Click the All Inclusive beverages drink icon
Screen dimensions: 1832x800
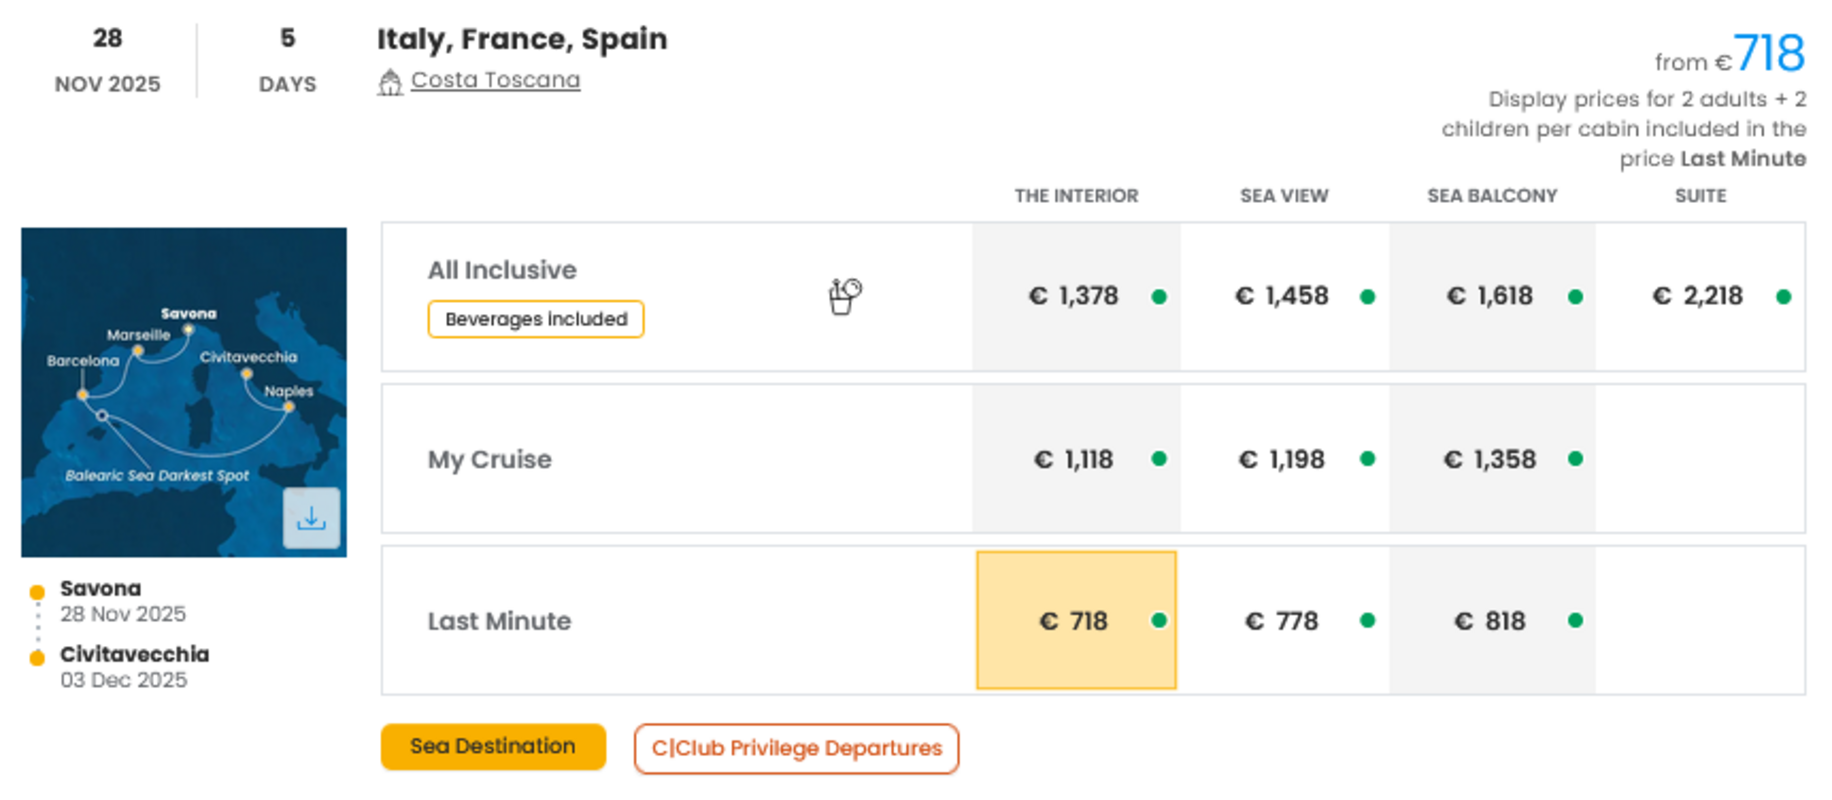click(x=844, y=296)
